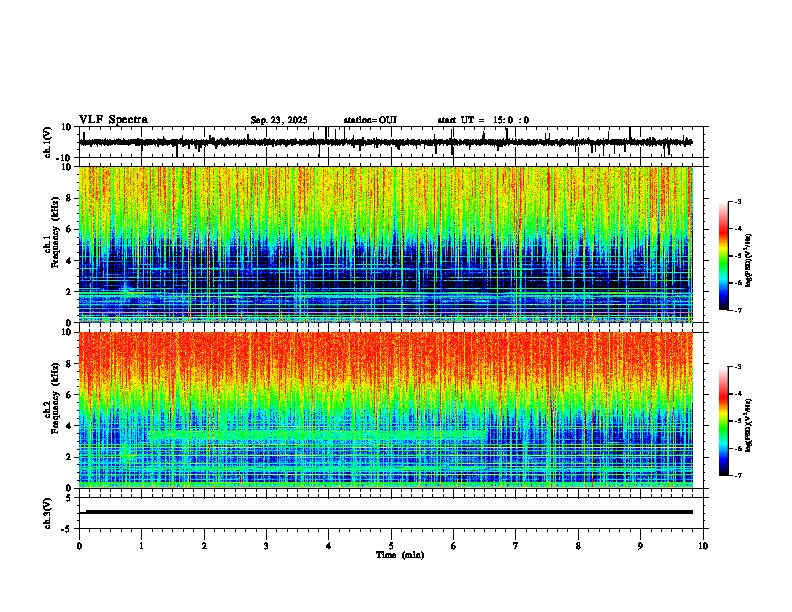Click the 'station=OUJ' label
This screenshot has width=792, height=612.
[370, 120]
